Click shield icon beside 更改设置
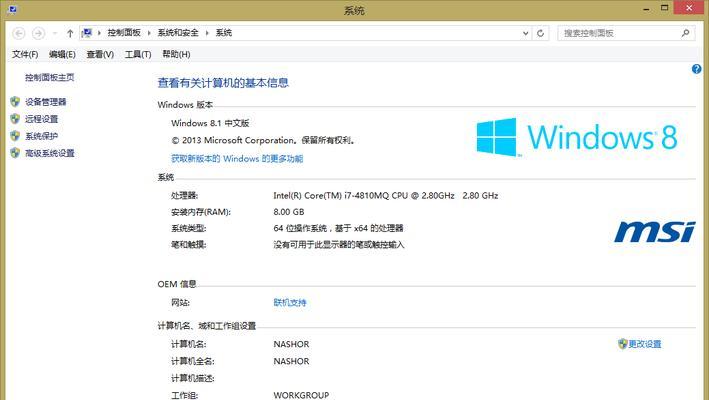This screenshot has height=400, width=709. coord(623,344)
